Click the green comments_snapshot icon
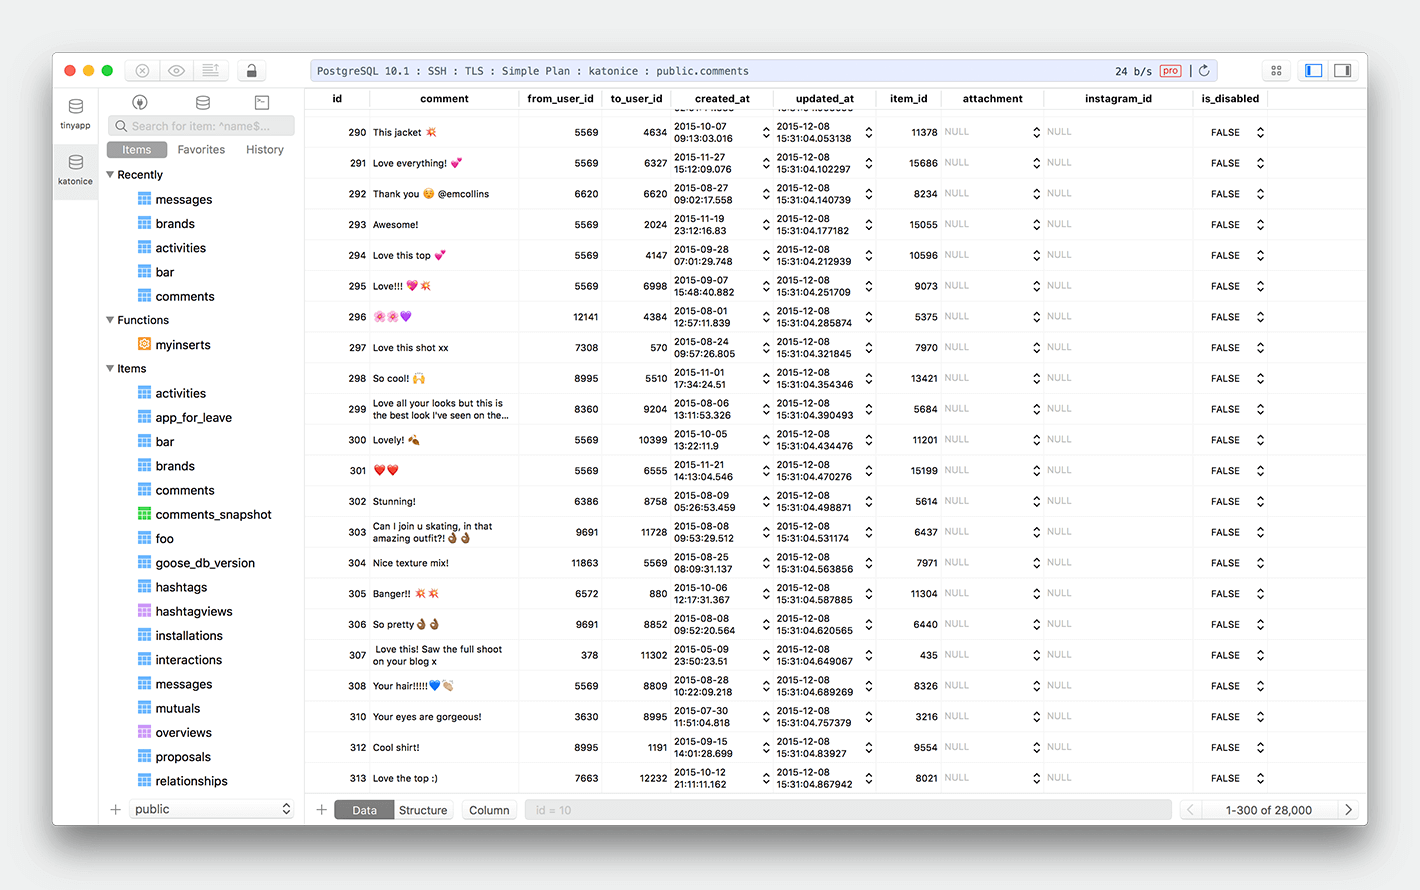Screen dimensions: 1420x890 pos(145,514)
